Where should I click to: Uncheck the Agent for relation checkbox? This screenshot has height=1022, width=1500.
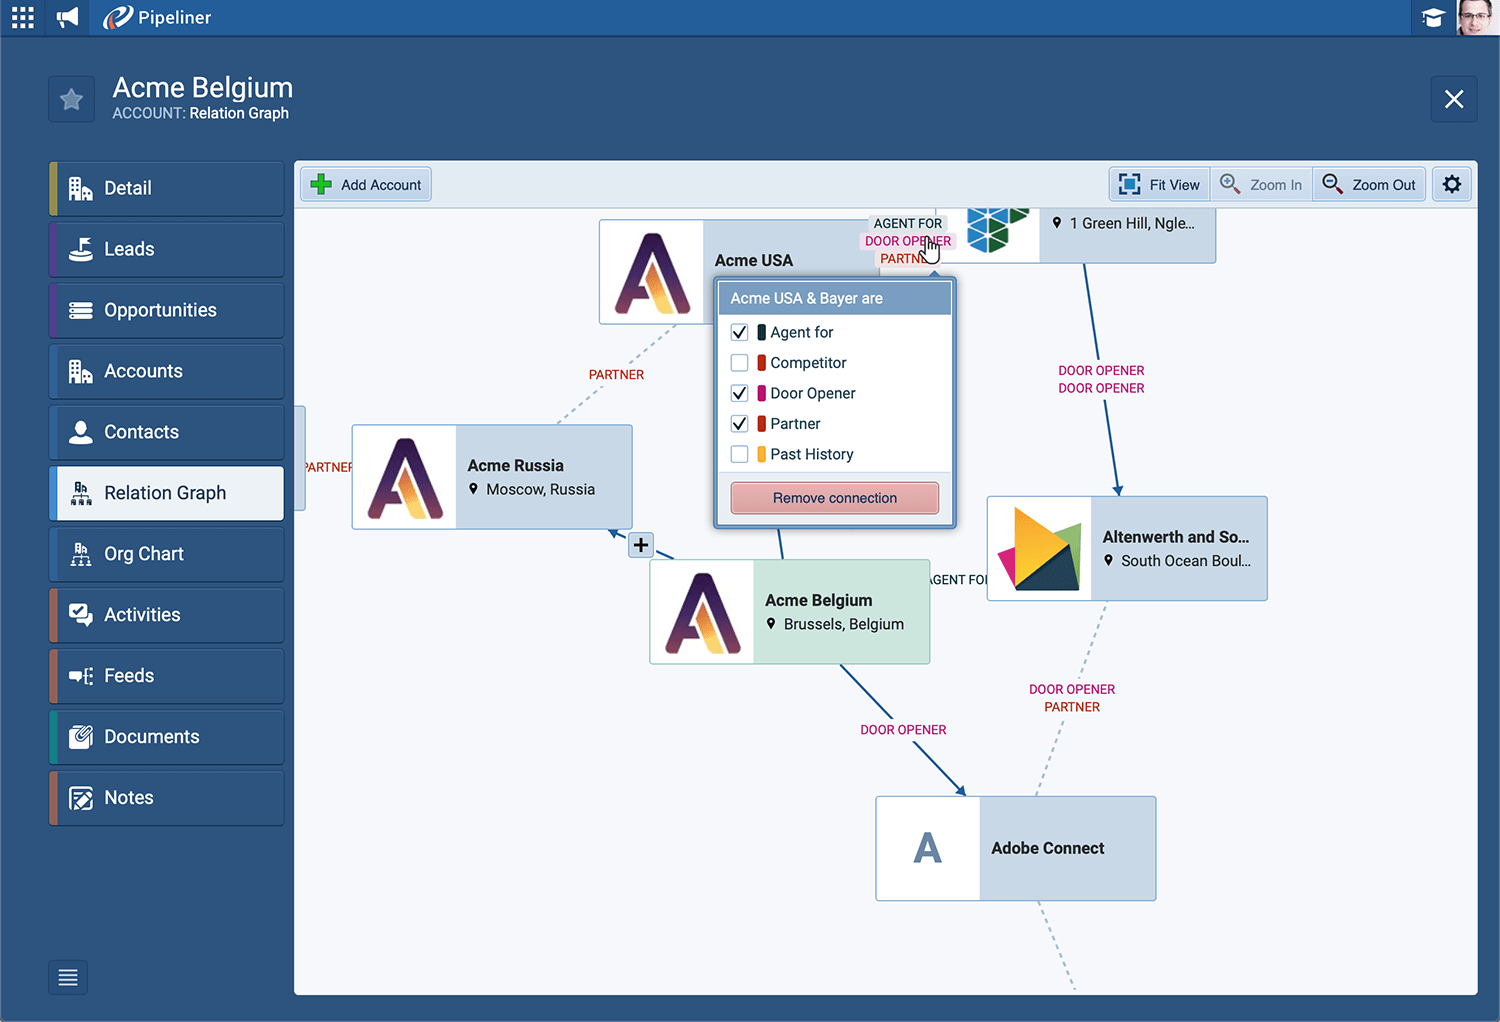(740, 332)
